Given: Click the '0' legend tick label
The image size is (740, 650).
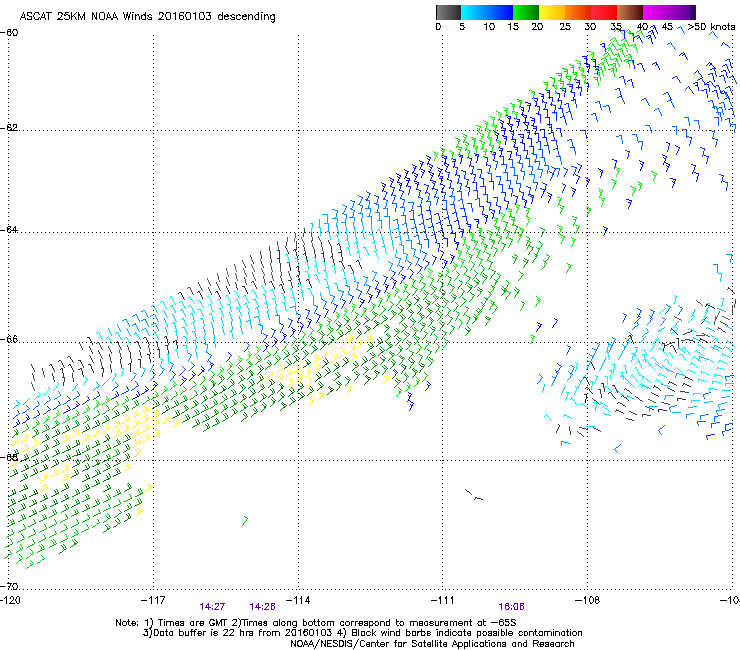Looking at the screenshot, I should pyautogui.click(x=438, y=26).
